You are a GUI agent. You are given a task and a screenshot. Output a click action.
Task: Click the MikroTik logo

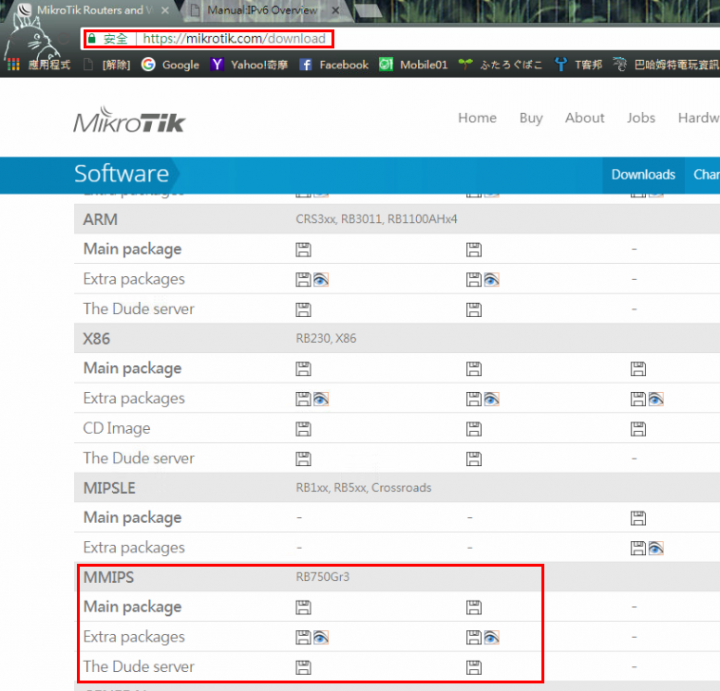click(129, 120)
